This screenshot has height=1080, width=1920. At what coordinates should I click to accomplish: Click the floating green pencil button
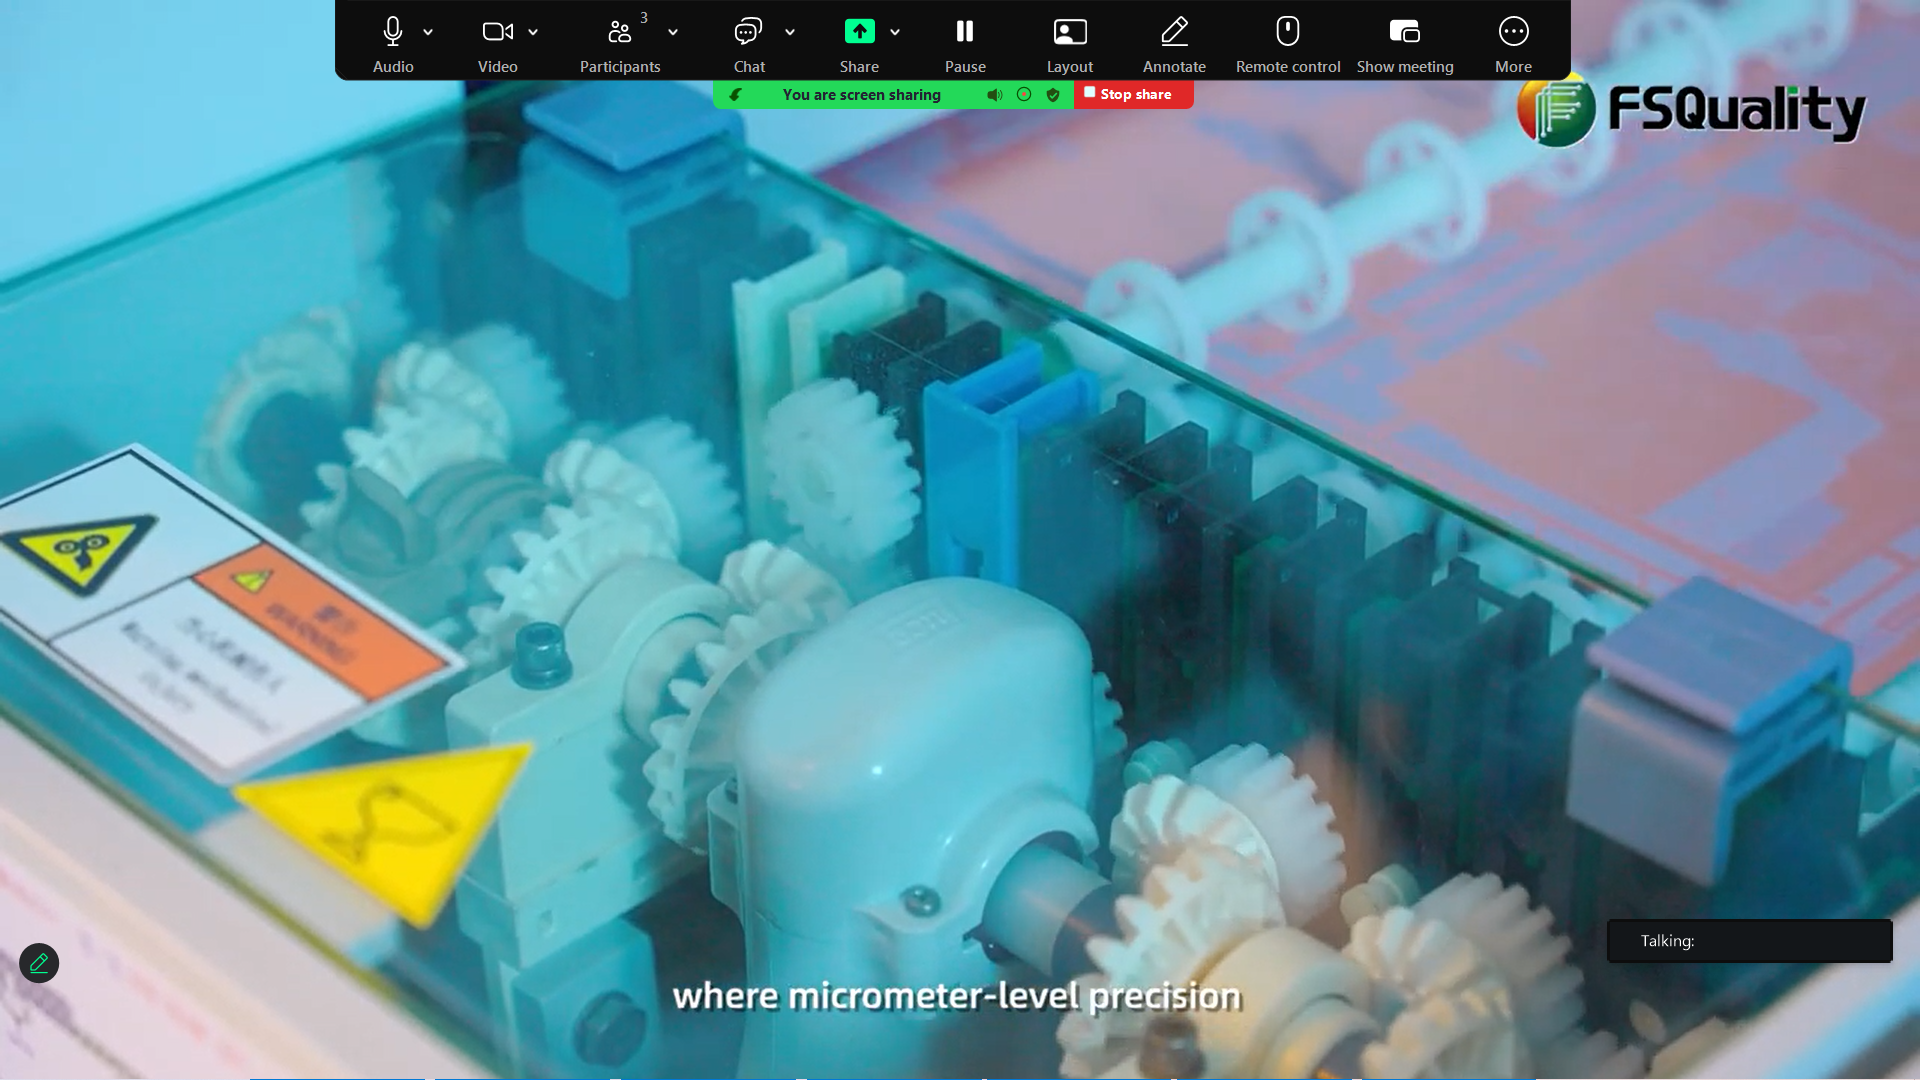click(39, 963)
